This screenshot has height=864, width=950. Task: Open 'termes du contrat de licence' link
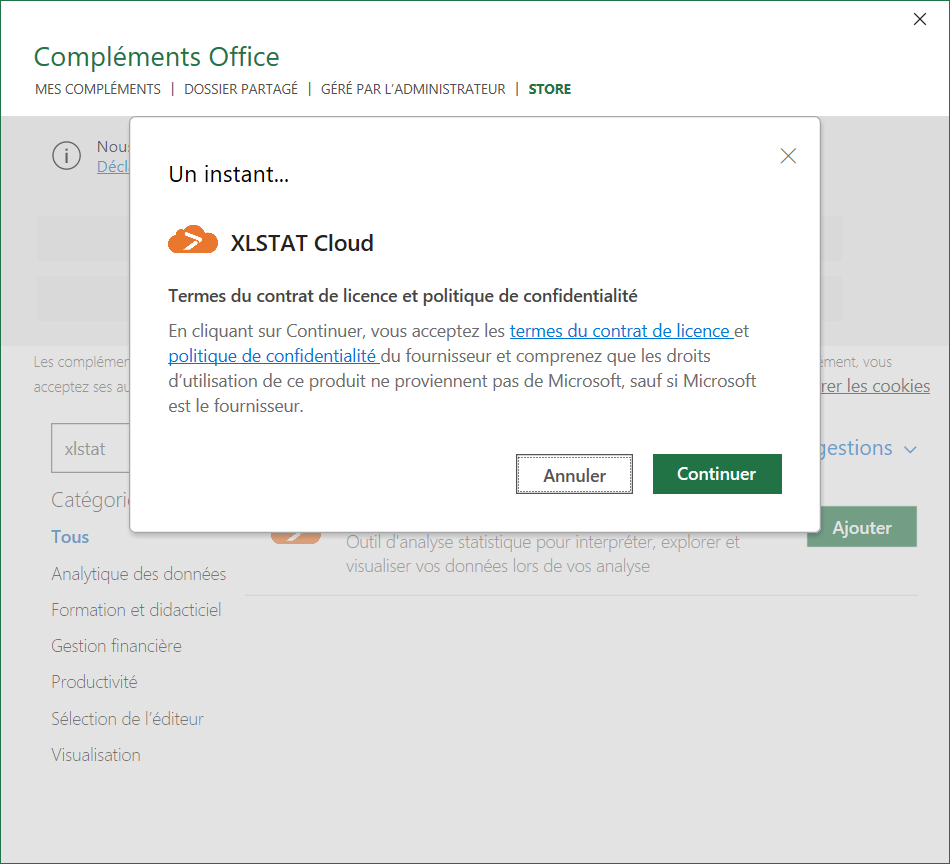coord(620,331)
